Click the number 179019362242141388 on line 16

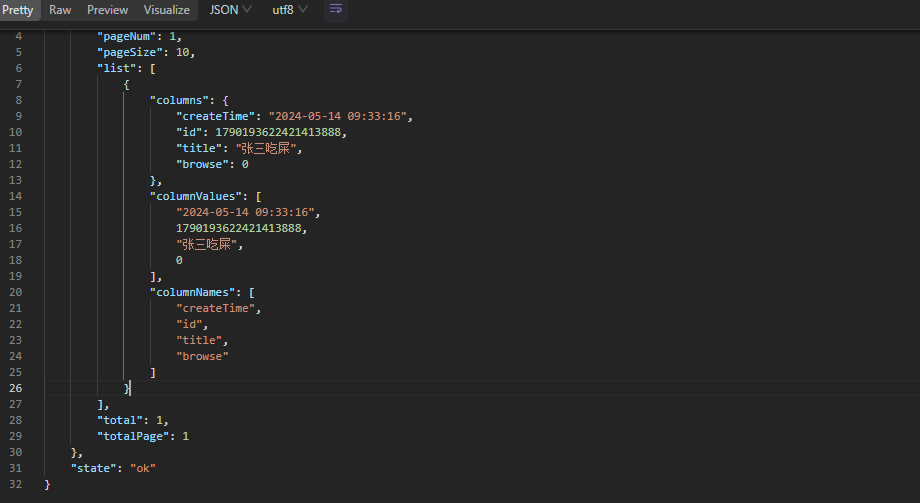click(x=238, y=228)
